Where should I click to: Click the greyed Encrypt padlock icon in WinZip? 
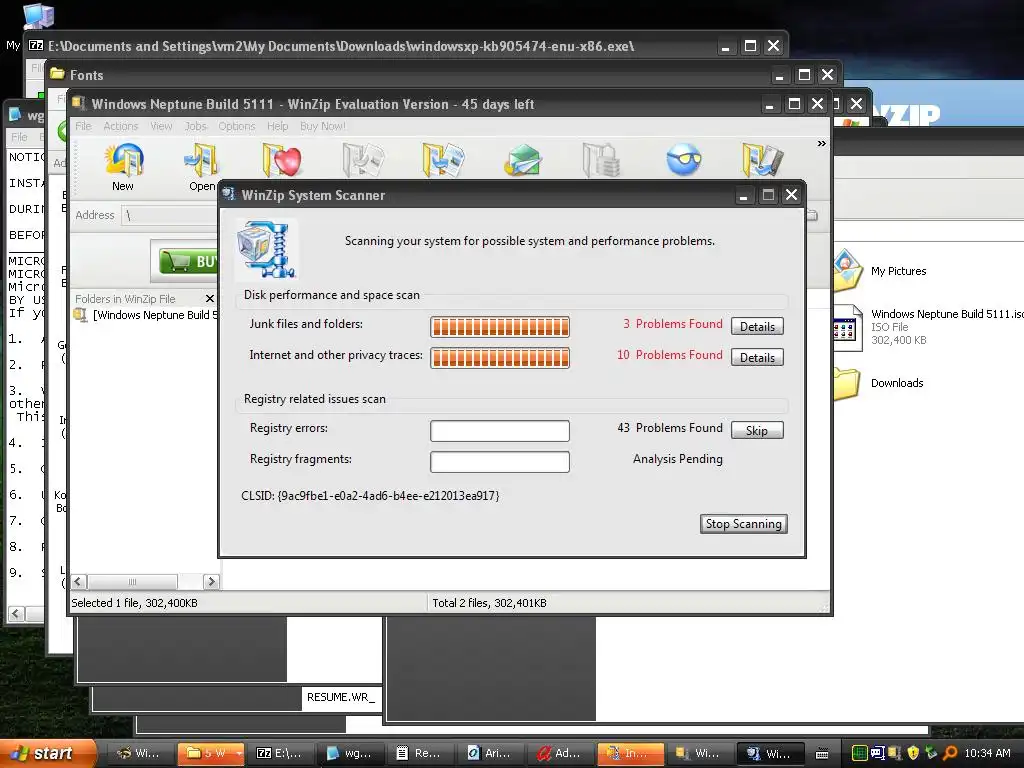coord(601,161)
